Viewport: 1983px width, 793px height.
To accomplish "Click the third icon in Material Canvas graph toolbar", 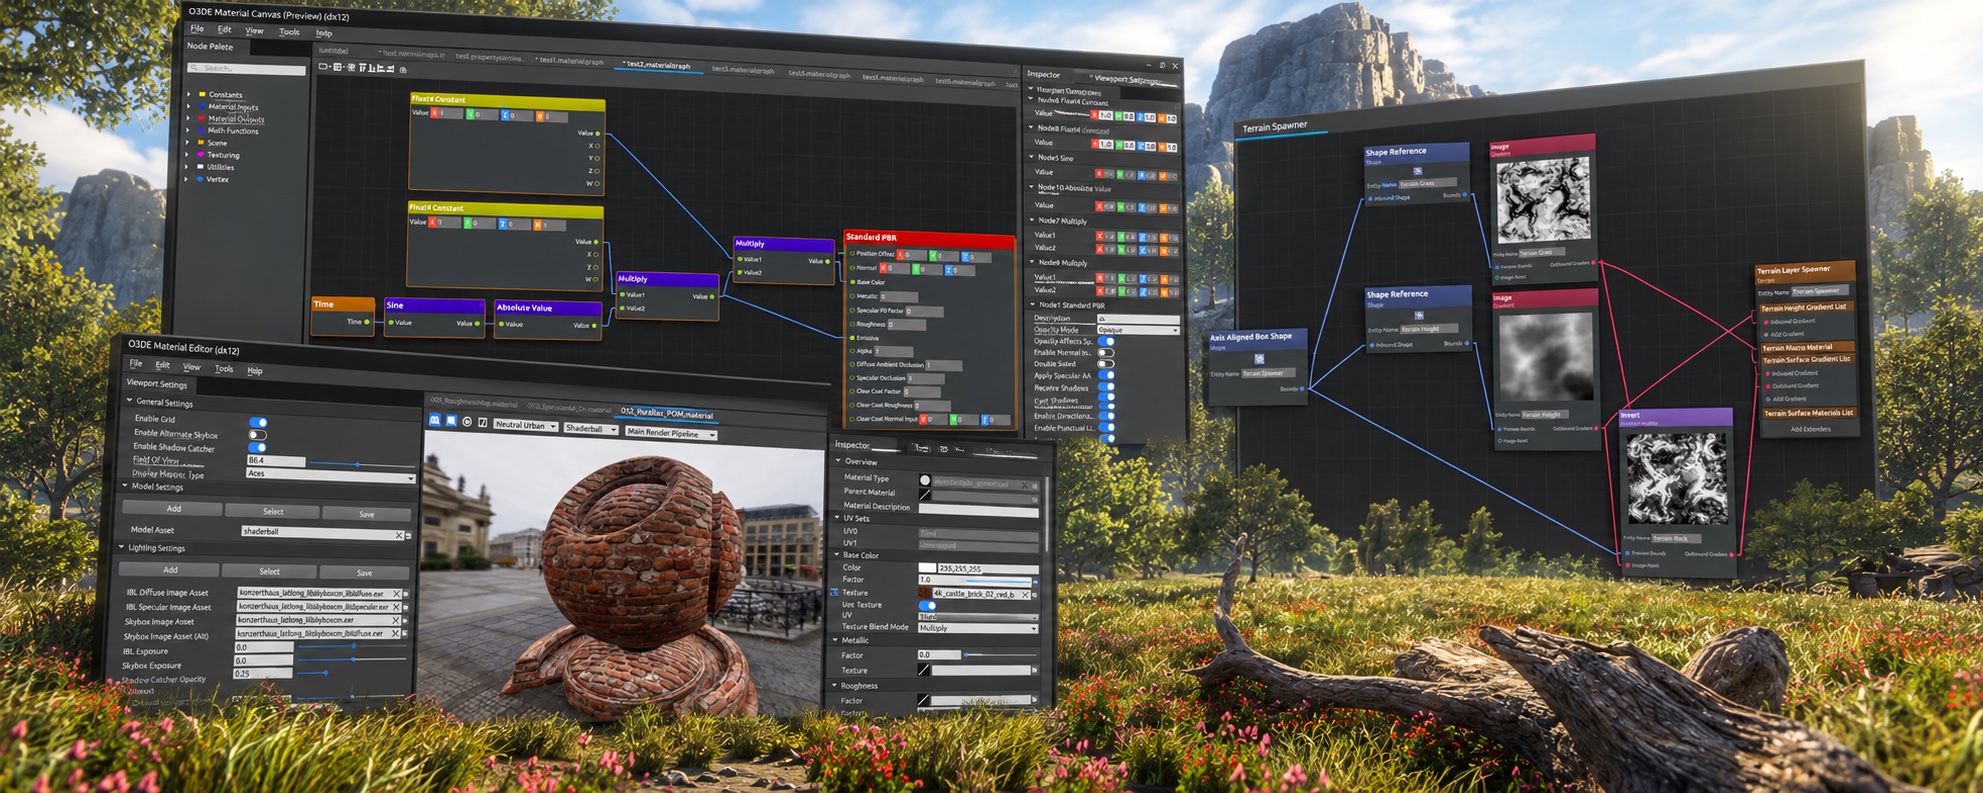I will [351, 68].
